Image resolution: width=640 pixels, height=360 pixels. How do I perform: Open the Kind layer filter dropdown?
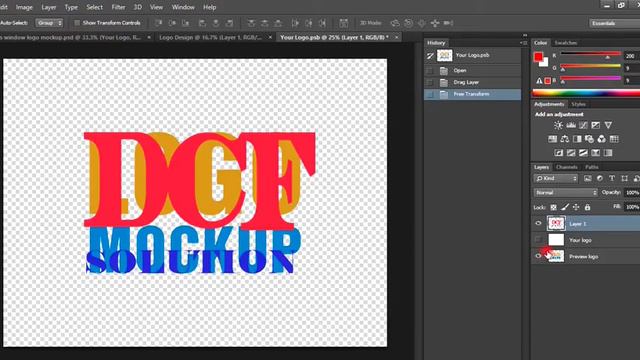tap(556, 178)
